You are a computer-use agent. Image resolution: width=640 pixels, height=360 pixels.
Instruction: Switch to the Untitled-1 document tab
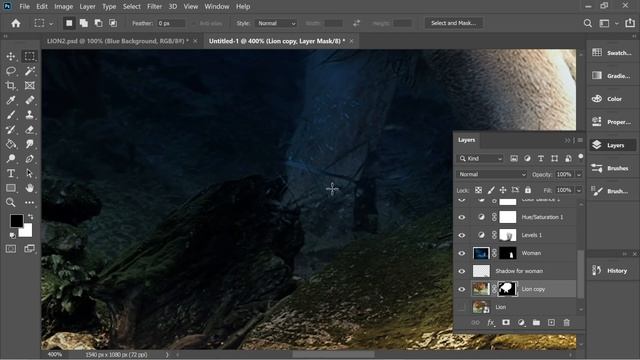point(277,41)
